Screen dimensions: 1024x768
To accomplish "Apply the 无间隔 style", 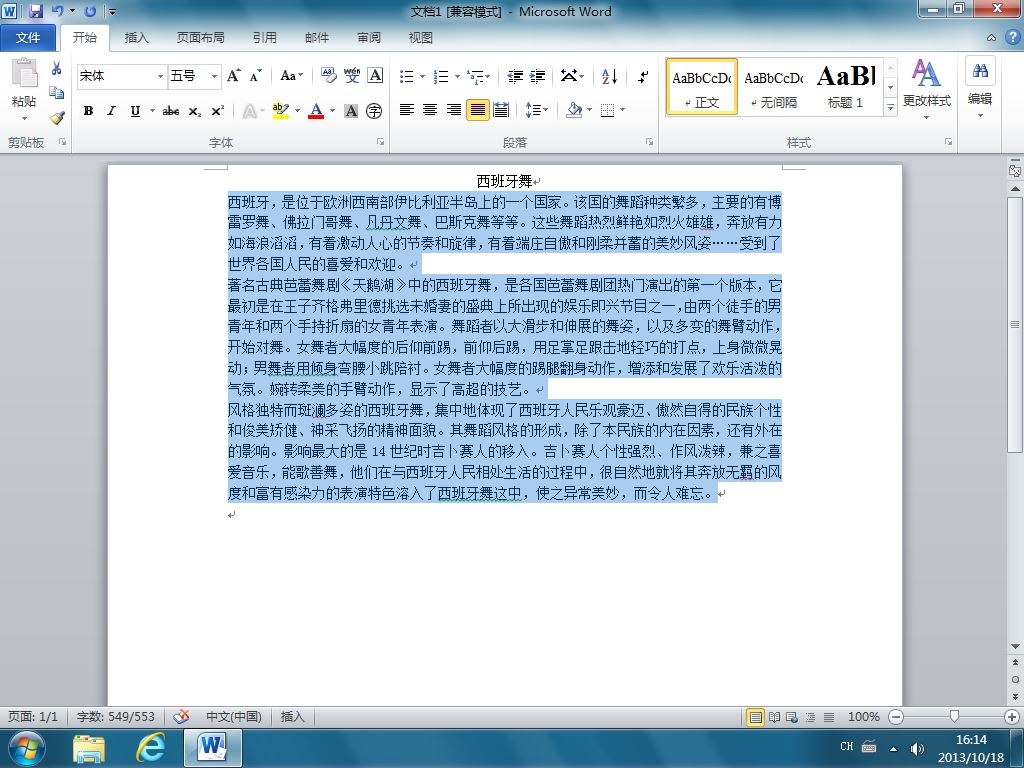I will 774,86.
